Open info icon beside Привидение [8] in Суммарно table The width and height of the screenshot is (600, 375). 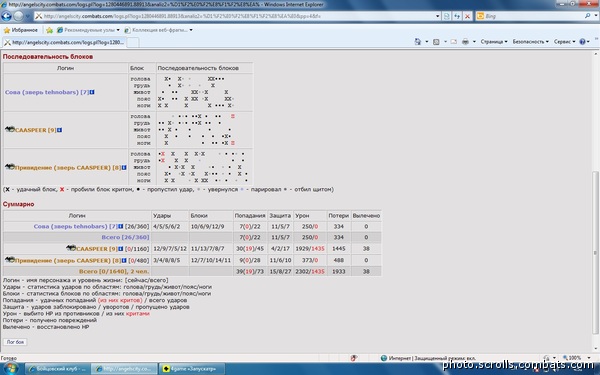click(x=124, y=260)
